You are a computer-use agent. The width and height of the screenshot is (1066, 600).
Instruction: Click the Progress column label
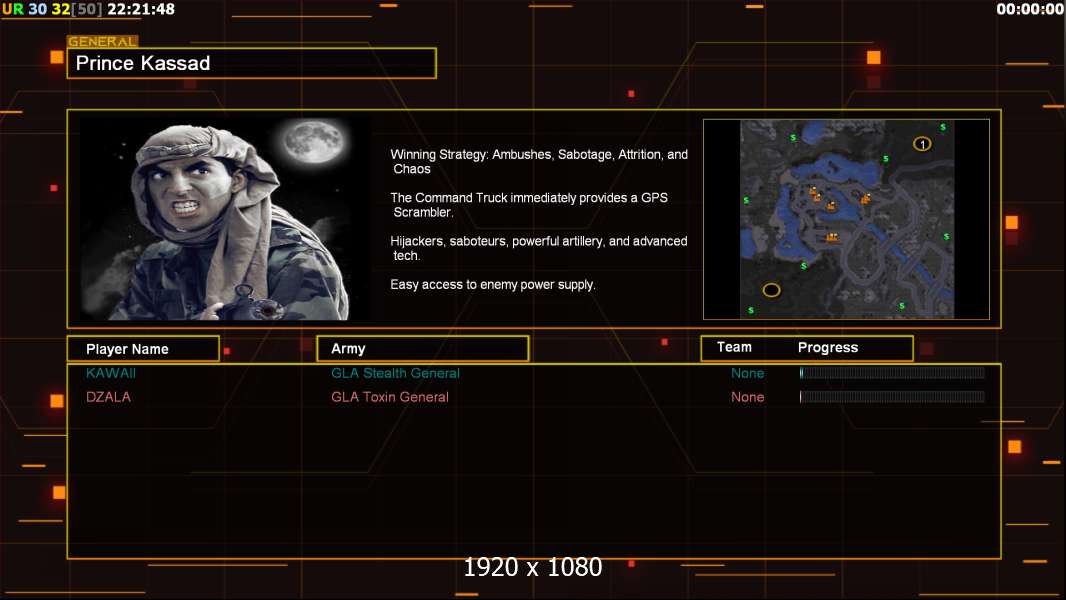click(827, 347)
